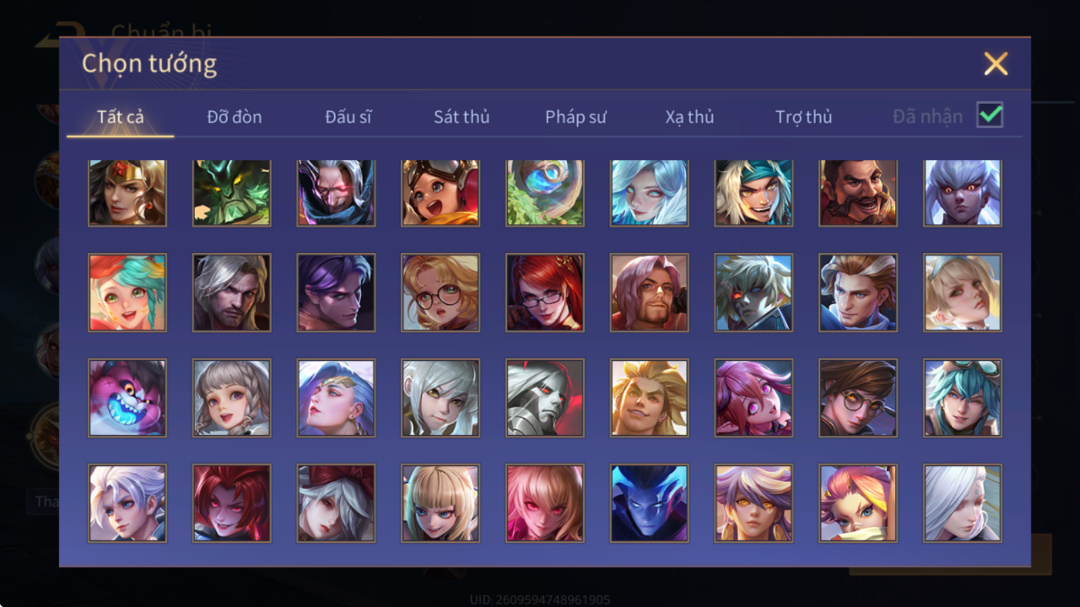
Task: Pick the spiky golden-haired smiling hero
Action: coord(650,398)
